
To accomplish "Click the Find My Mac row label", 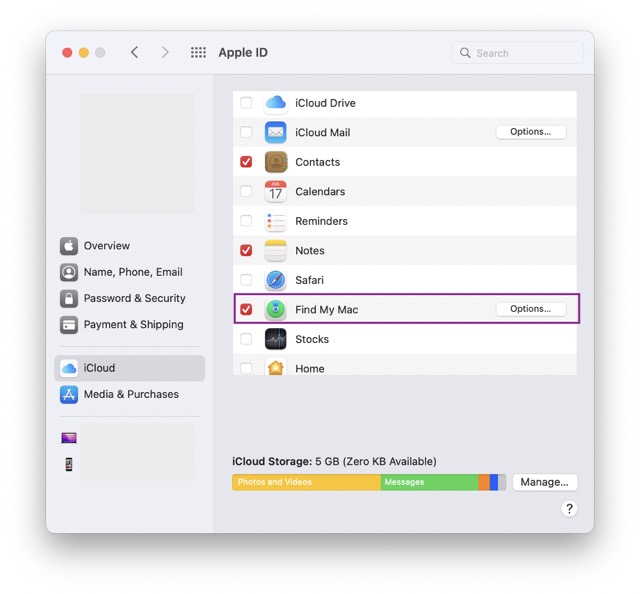I will pyautogui.click(x=327, y=309).
